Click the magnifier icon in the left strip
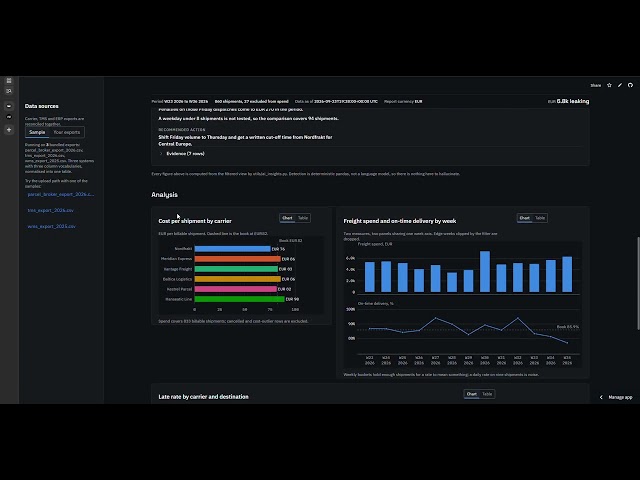Viewport: 640px width, 480px height. [x=9, y=91]
